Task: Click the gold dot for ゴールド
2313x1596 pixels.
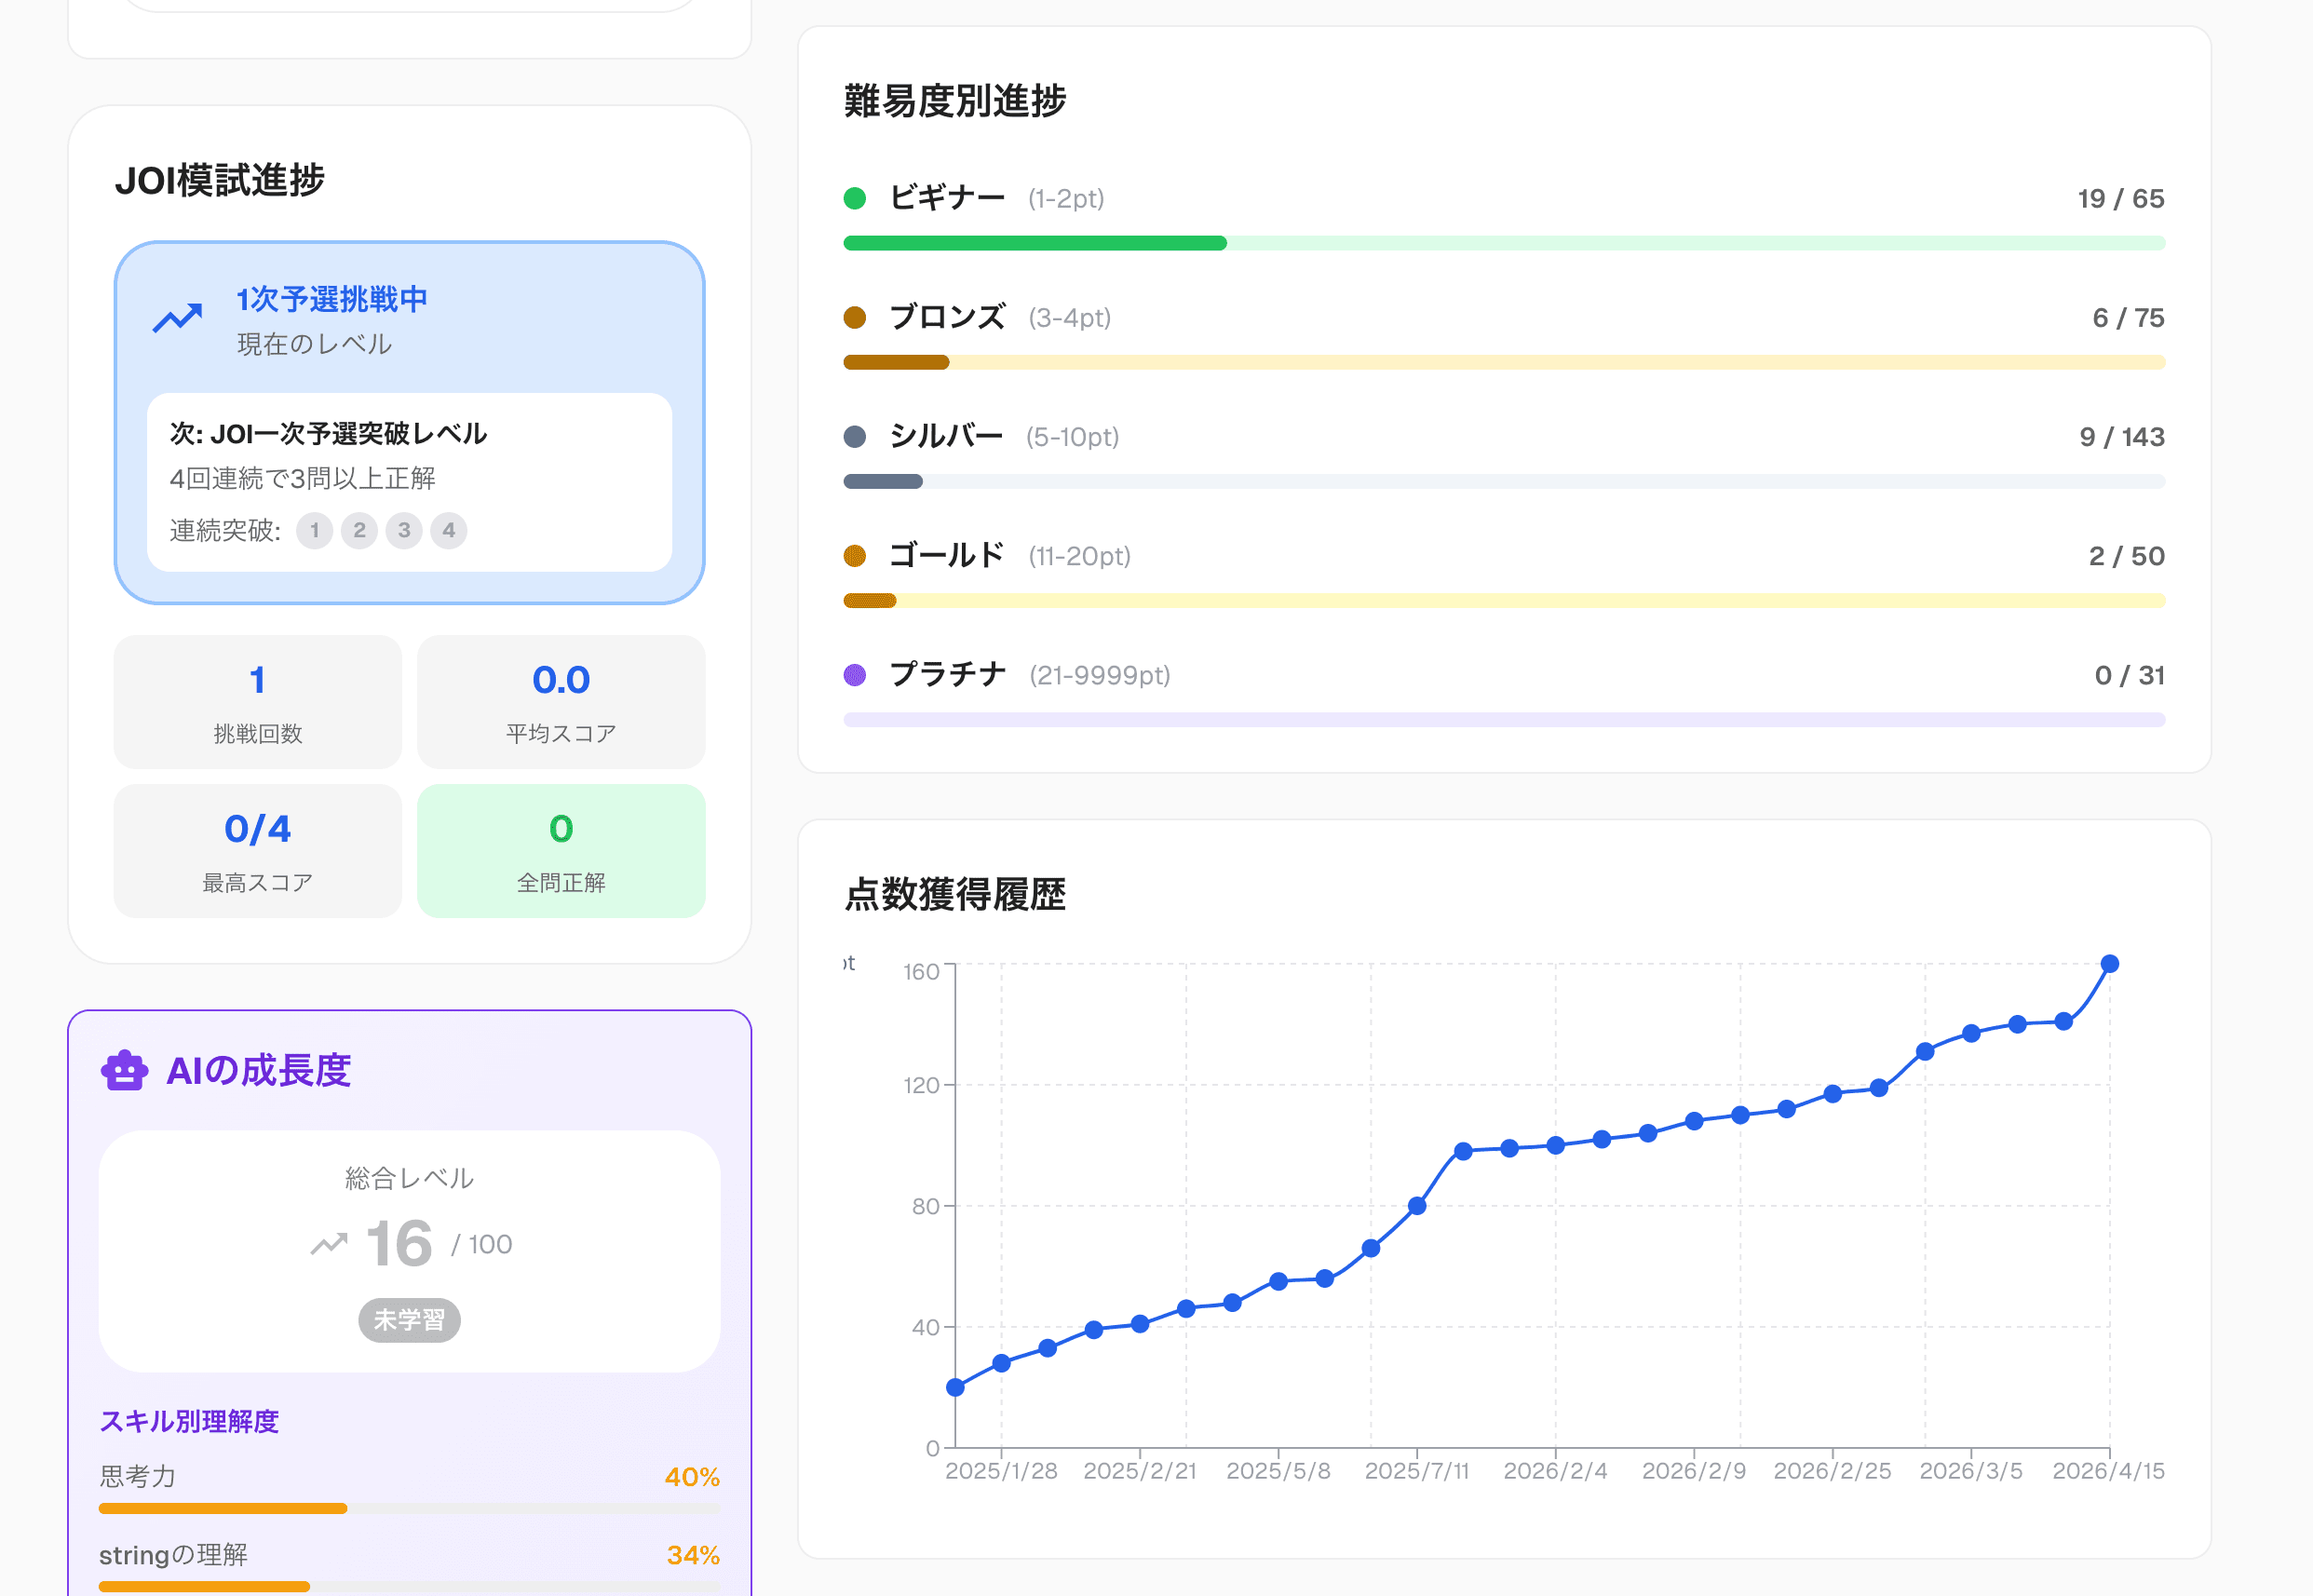Action: [854, 555]
